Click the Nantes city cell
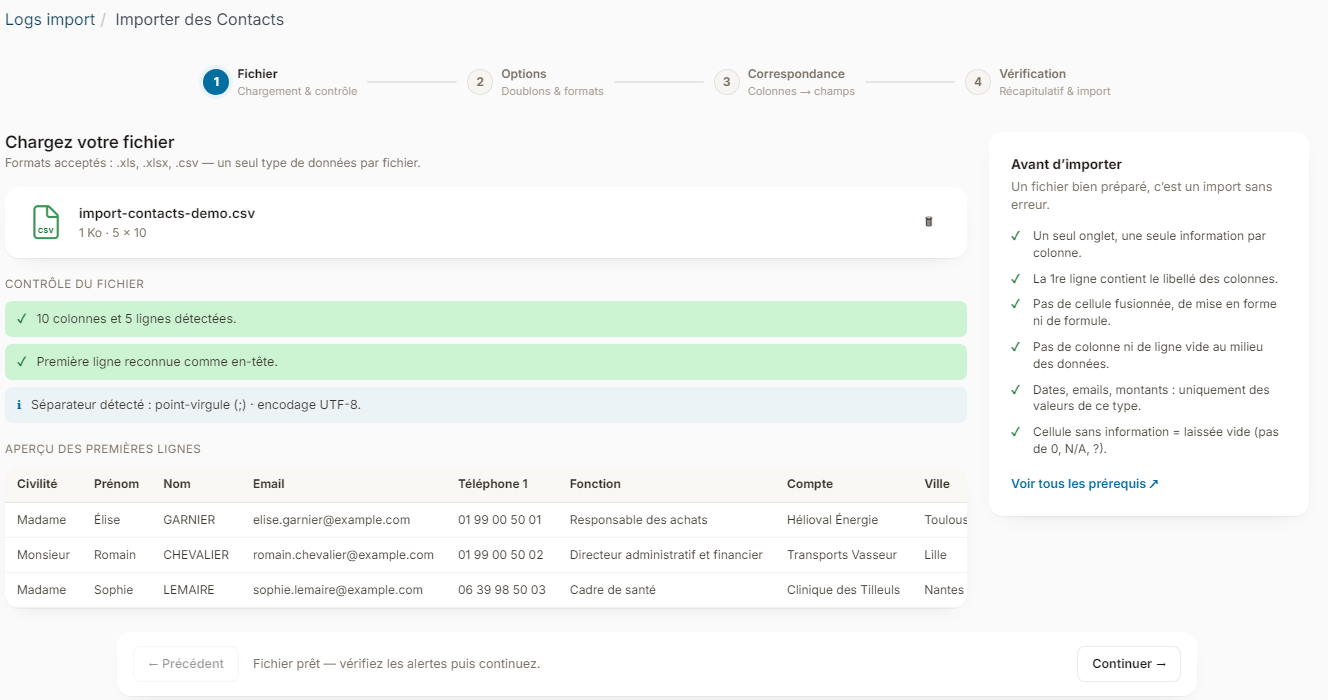Image resolution: width=1328 pixels, height=700 pixels. 944,590
